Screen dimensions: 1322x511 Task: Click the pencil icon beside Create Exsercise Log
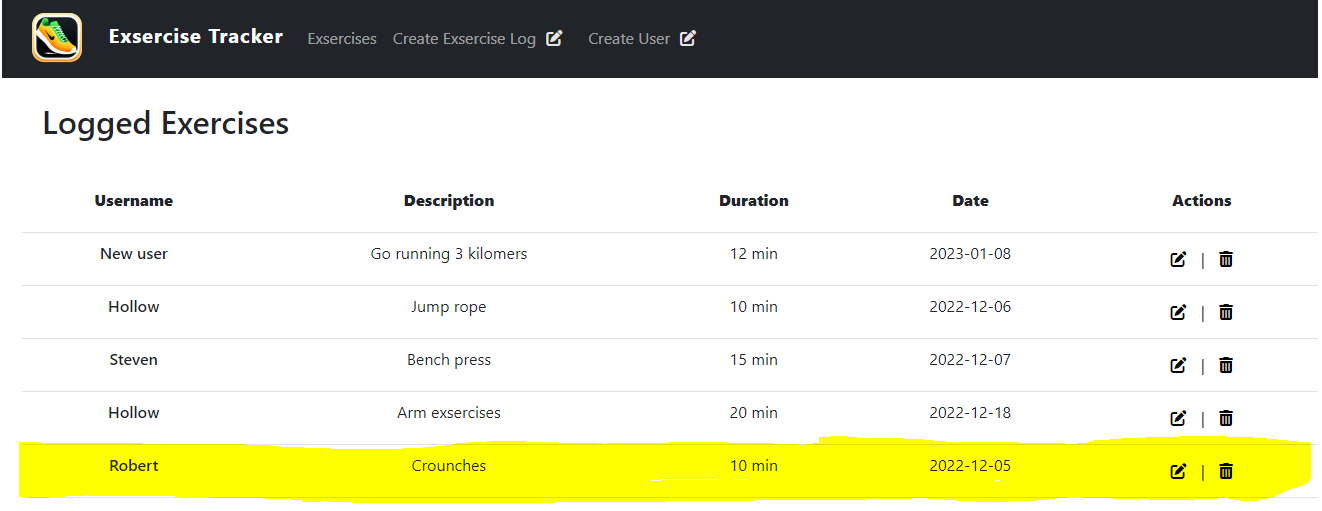click(554, 38)
